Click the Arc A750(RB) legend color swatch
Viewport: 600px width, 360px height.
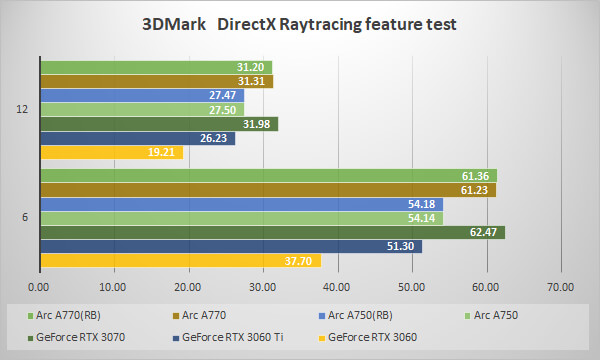pos(322,316)
